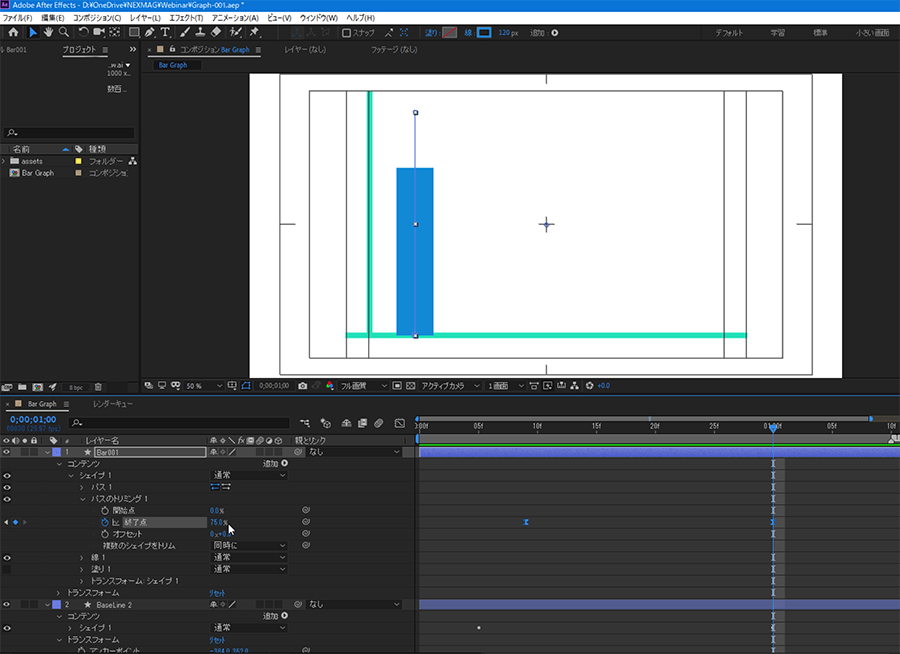The image size is (900, 654).
Task: Hide the Bar001 layer with eye icon
Action: [7, 452]
